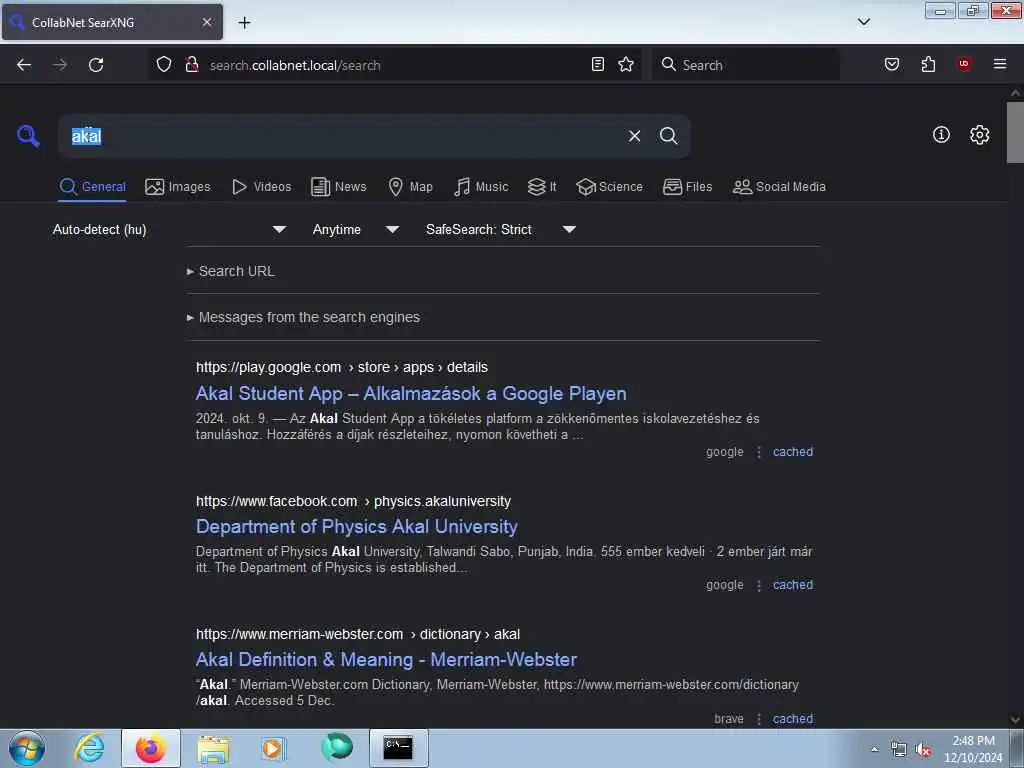This screenshot has width=1024, height=768.
Task: List all tabs using the chevron button
Action: tap(863, 22)
